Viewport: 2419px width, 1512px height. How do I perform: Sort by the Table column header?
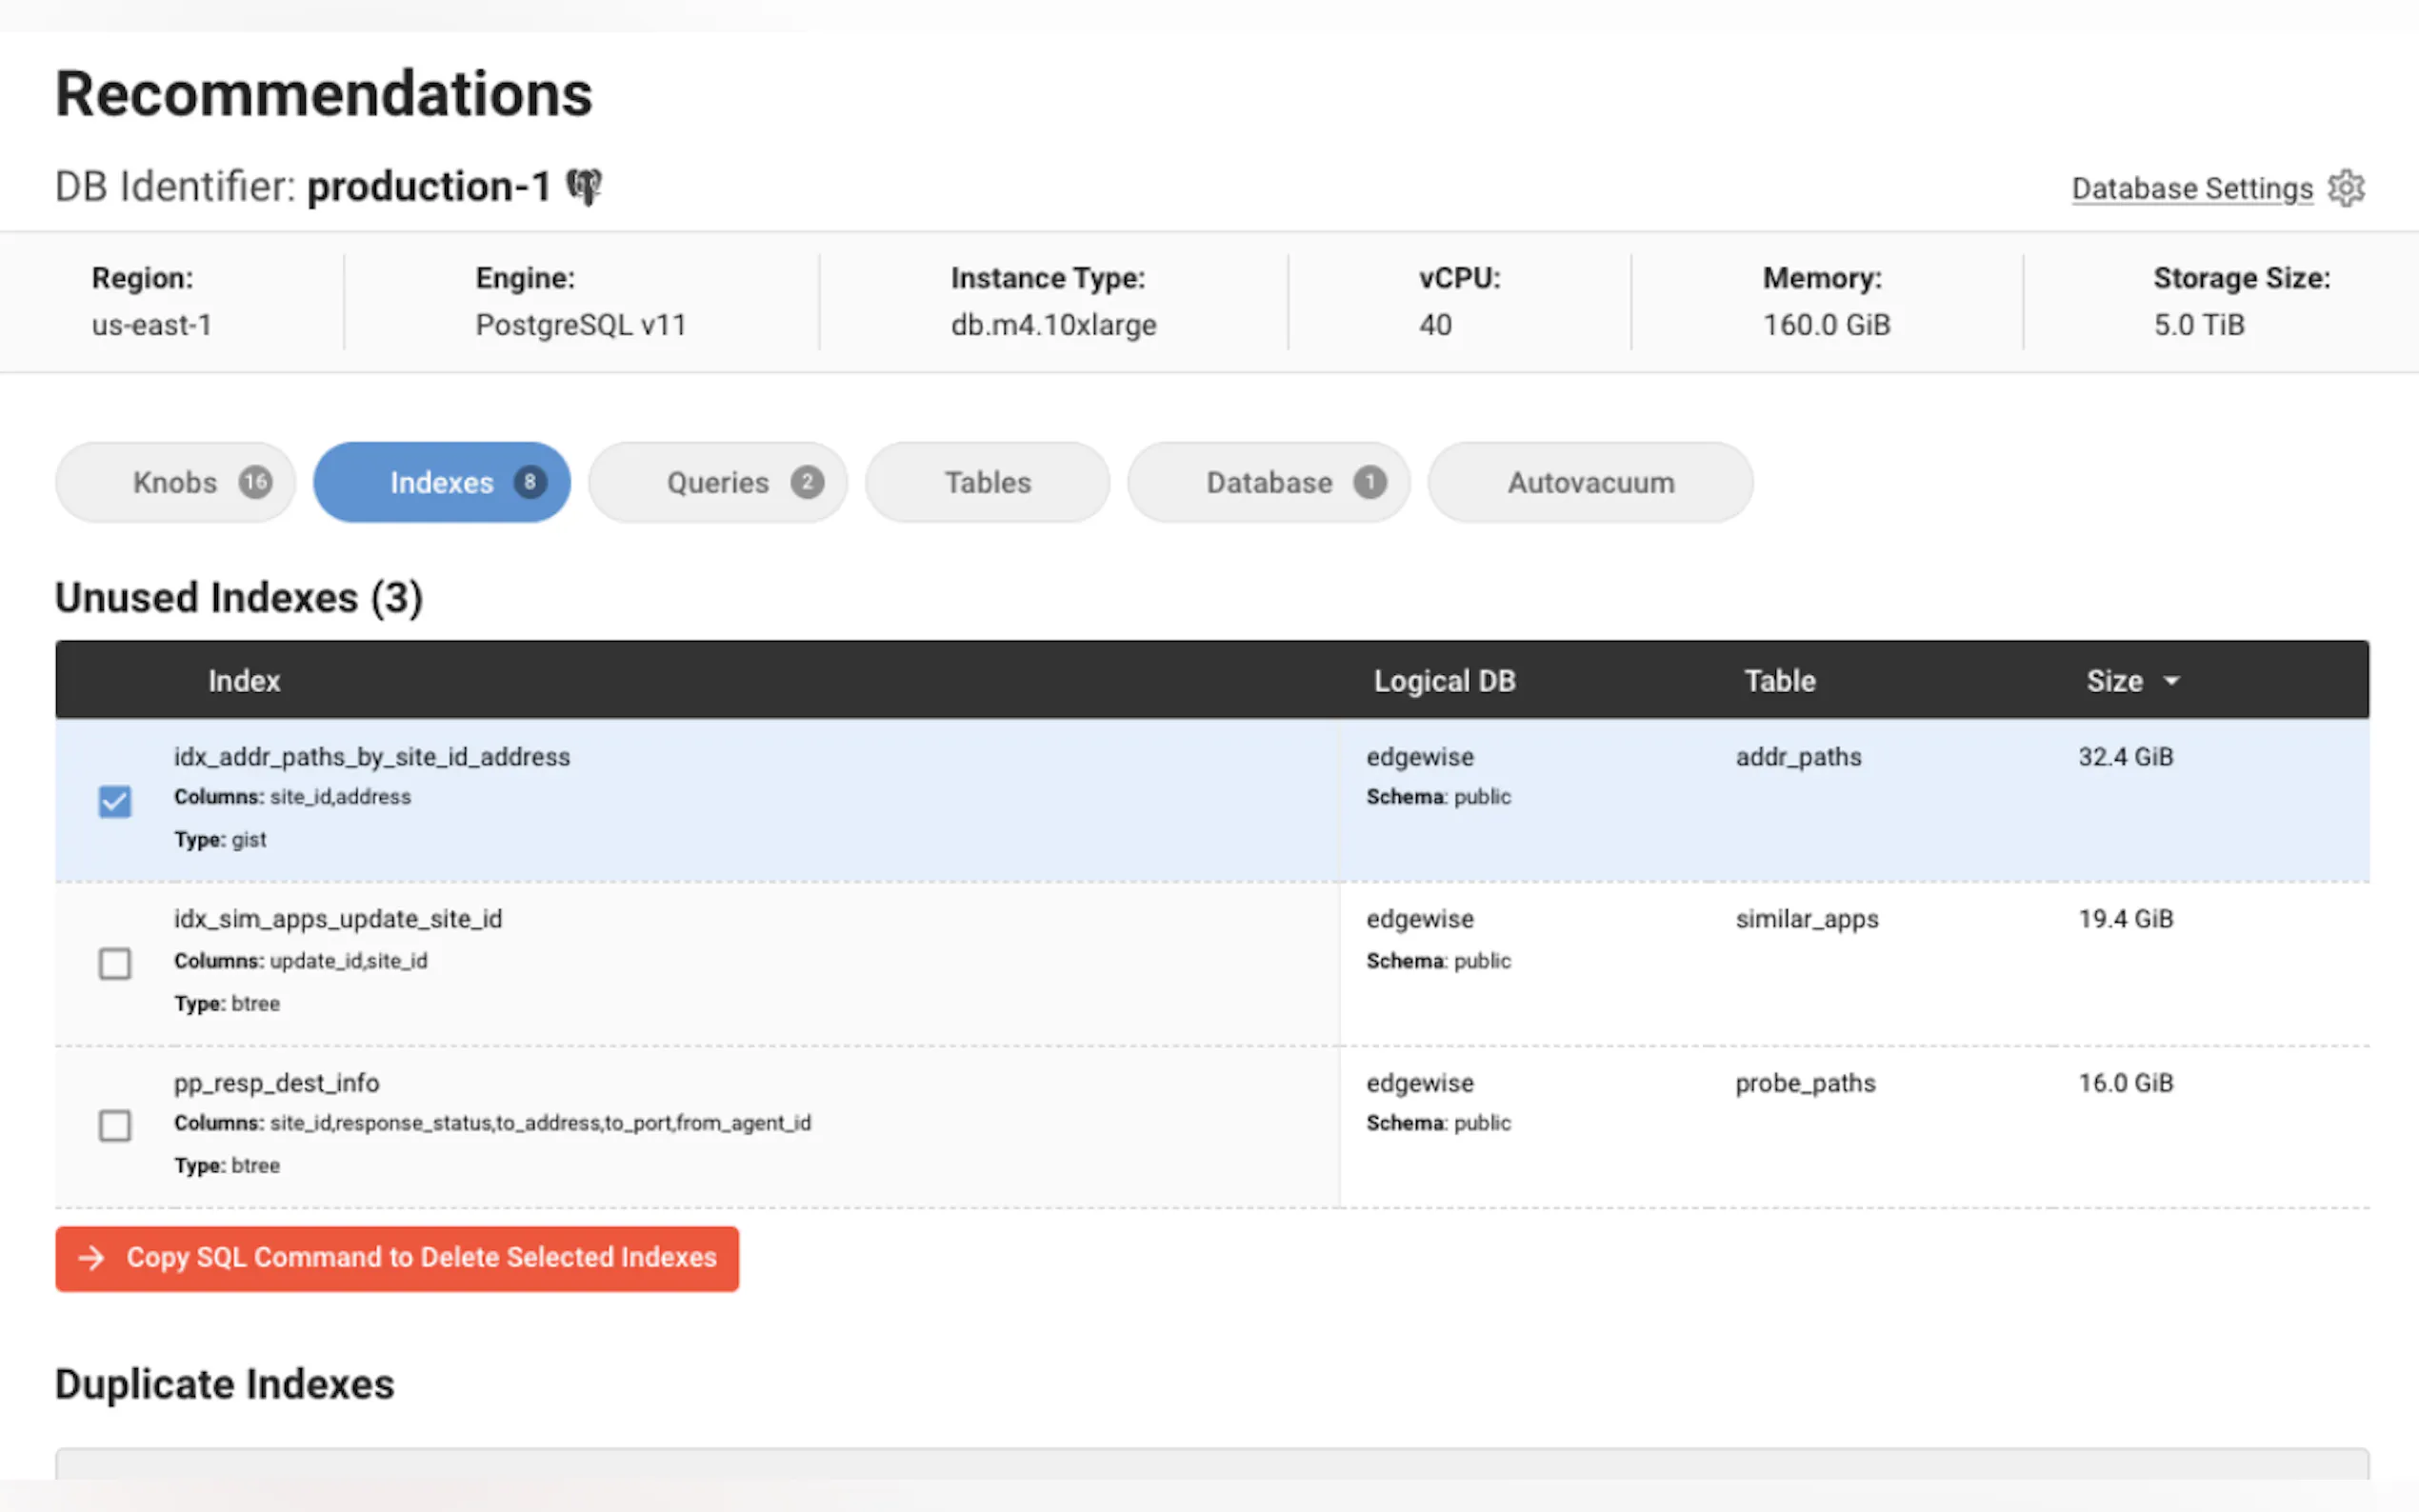pos(1779,681)
